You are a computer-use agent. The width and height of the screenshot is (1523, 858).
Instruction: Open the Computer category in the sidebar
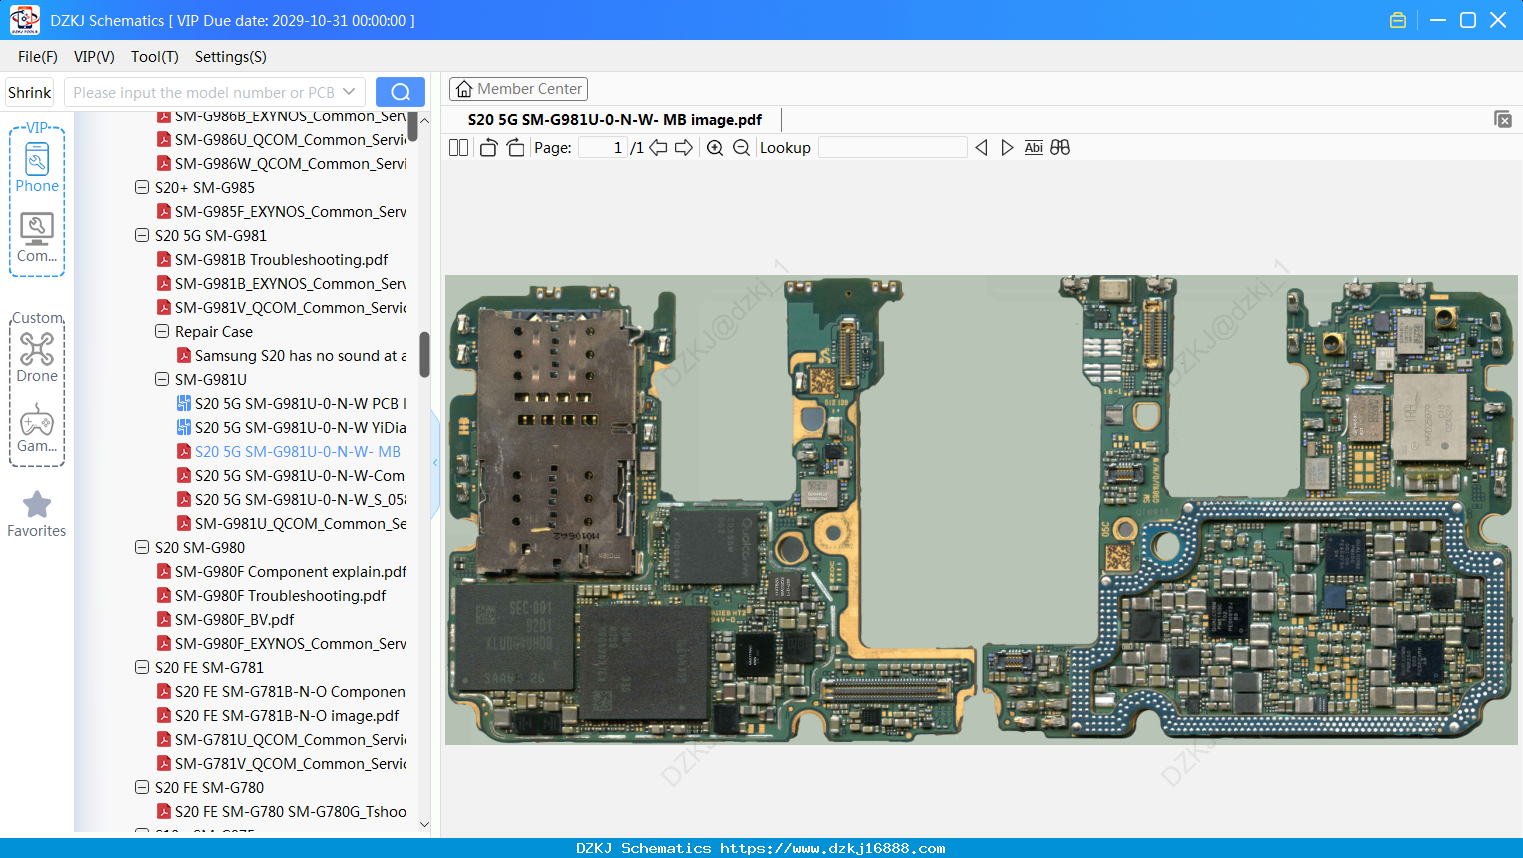[37, 238]
